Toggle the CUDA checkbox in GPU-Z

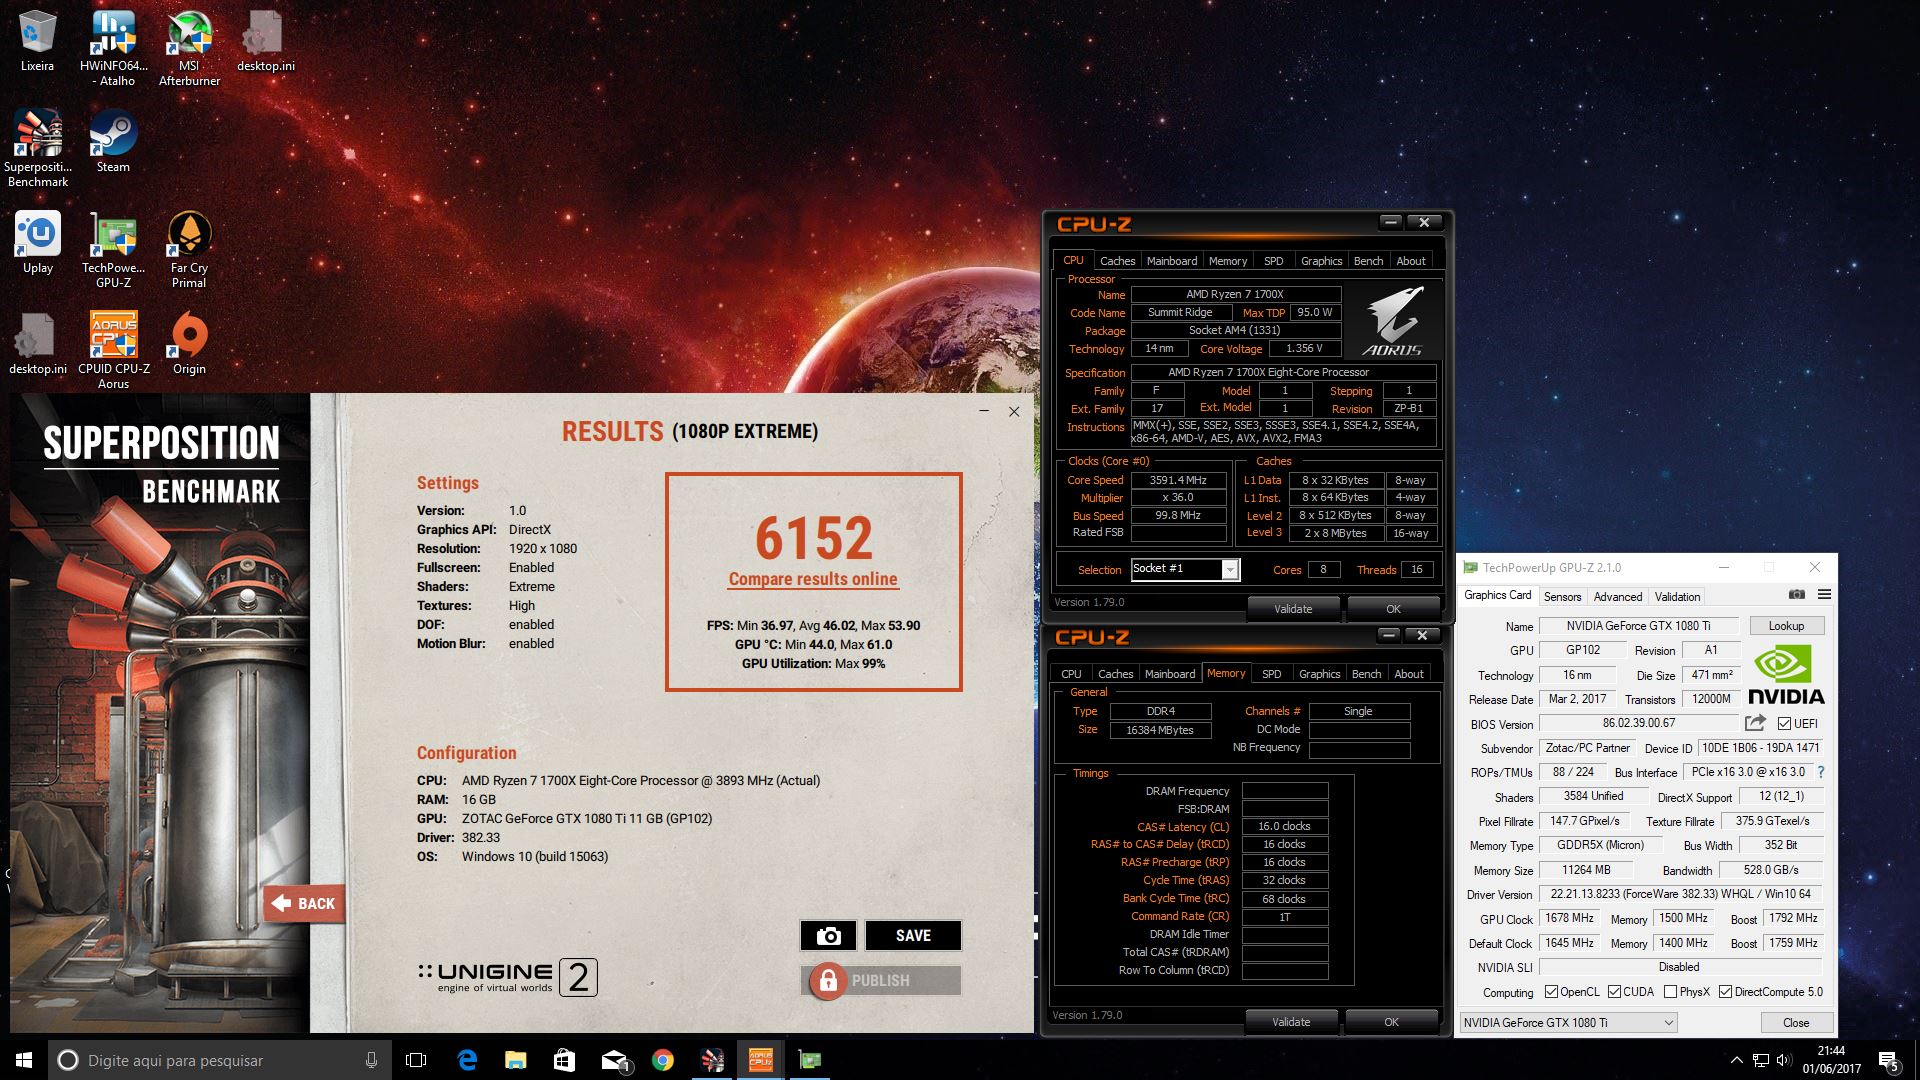pyautogui.click(x=1614, y=992)
